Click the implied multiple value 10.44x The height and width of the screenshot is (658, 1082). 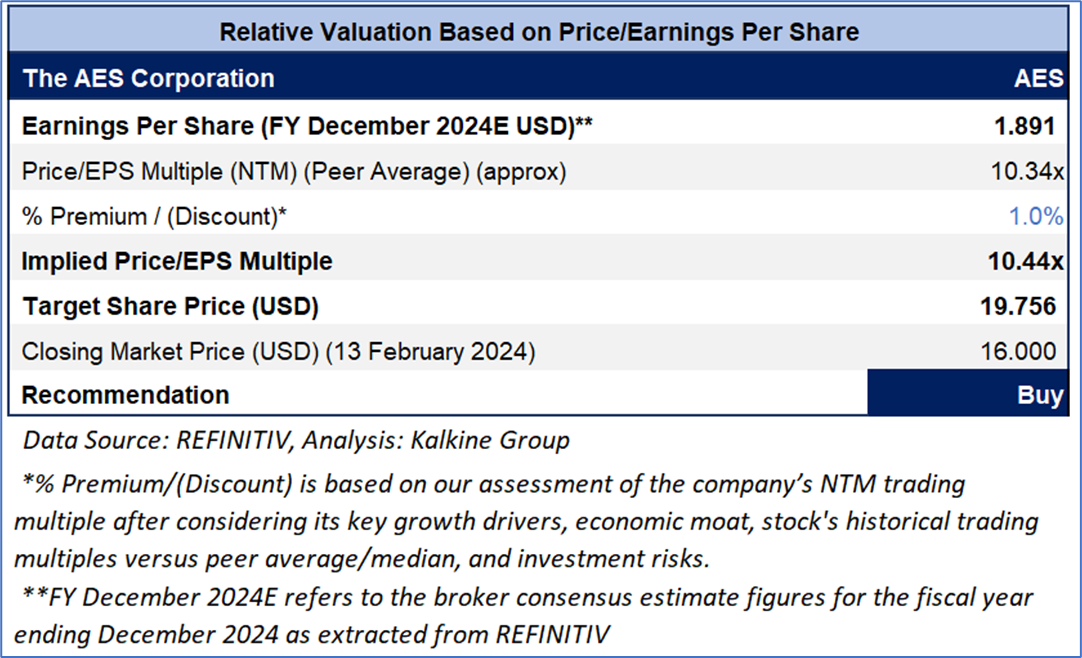click(x=1025, y=261)
